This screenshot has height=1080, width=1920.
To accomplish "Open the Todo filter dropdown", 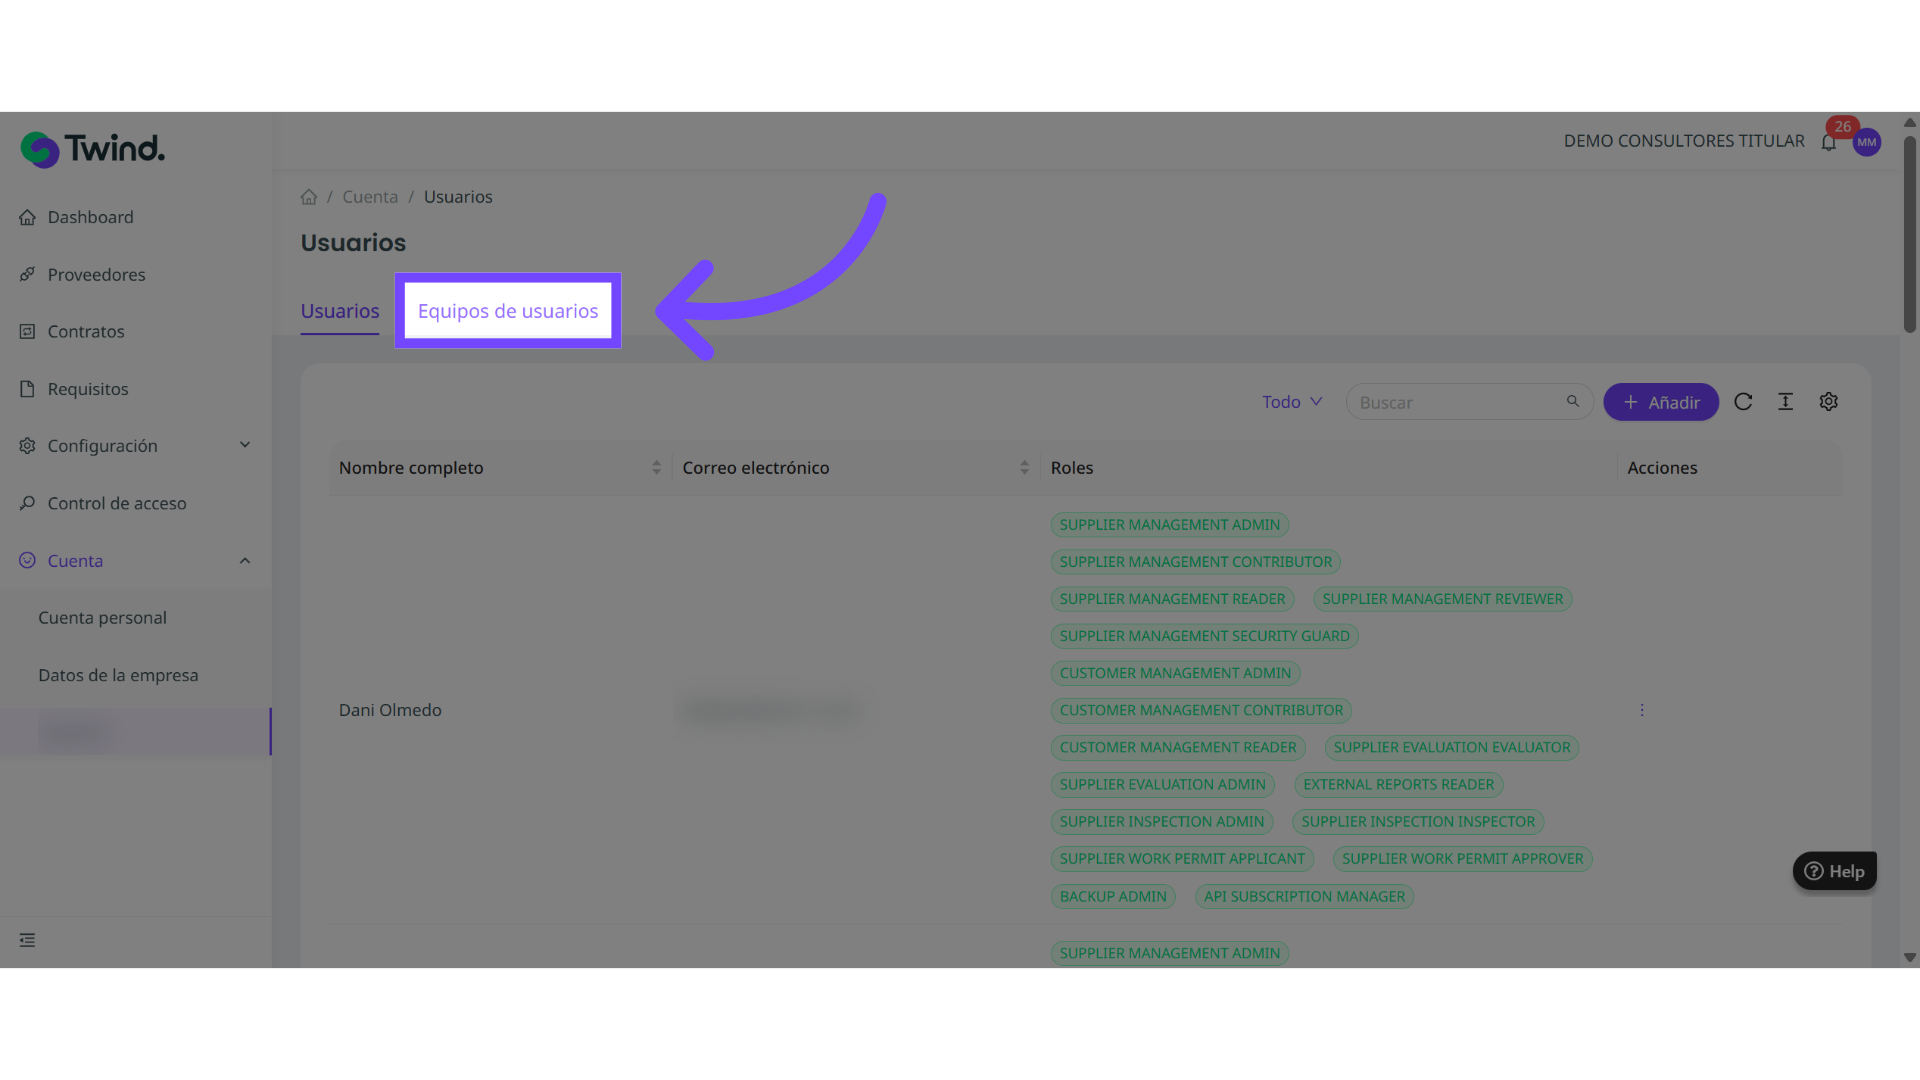I will (1292, 402).
